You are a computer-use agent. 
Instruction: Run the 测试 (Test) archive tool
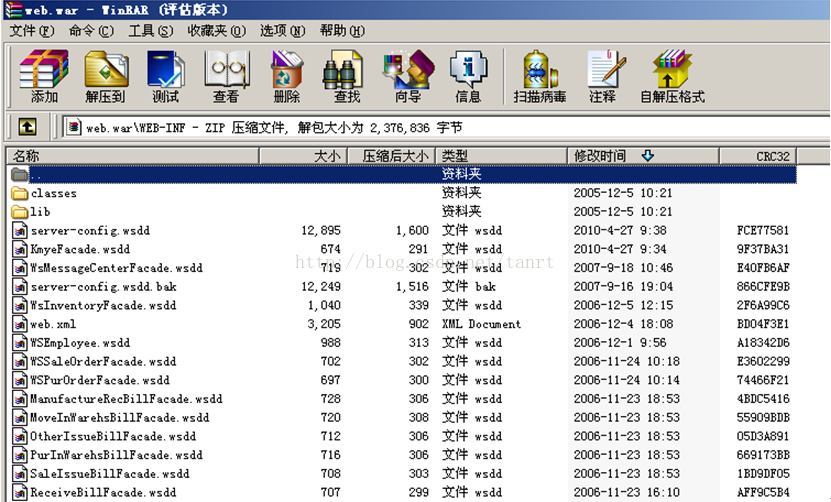(166, 76)
